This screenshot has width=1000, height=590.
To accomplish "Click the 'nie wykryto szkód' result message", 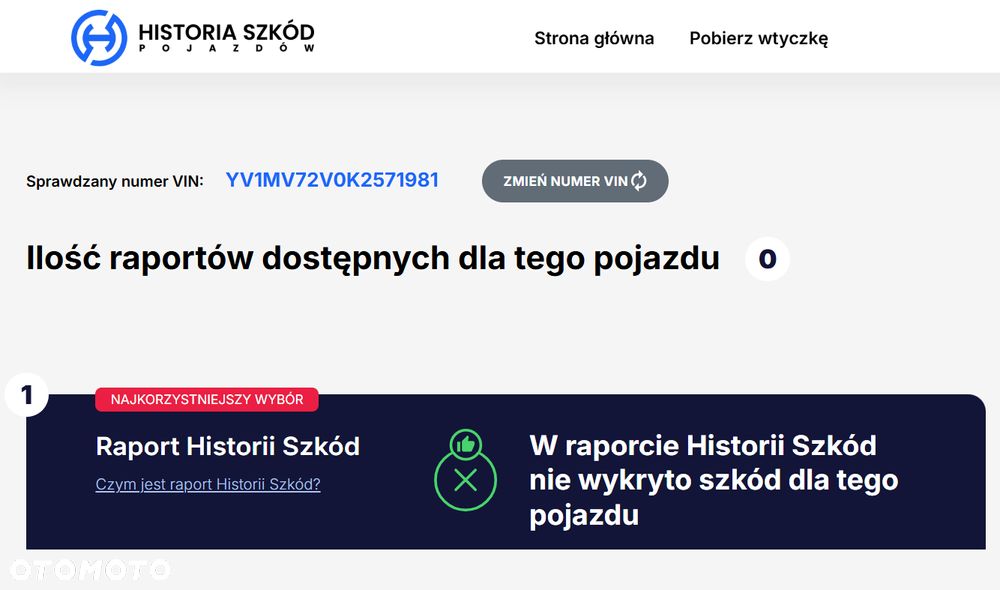I will click(713, 481).
